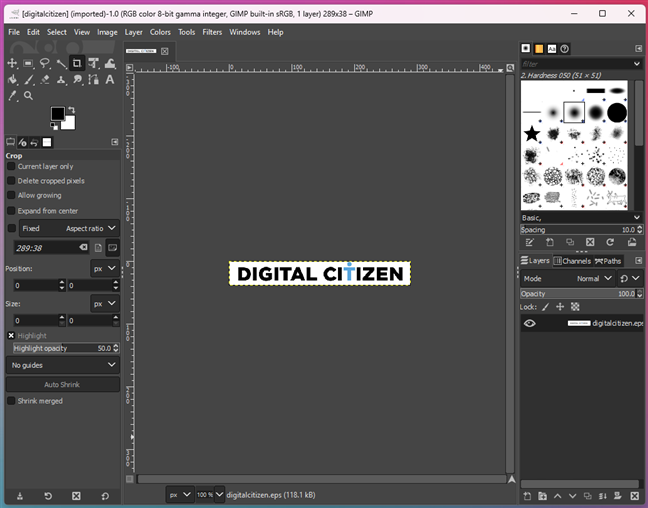
Task: Click the Refresh brushes icon
Action: (610, 242)
